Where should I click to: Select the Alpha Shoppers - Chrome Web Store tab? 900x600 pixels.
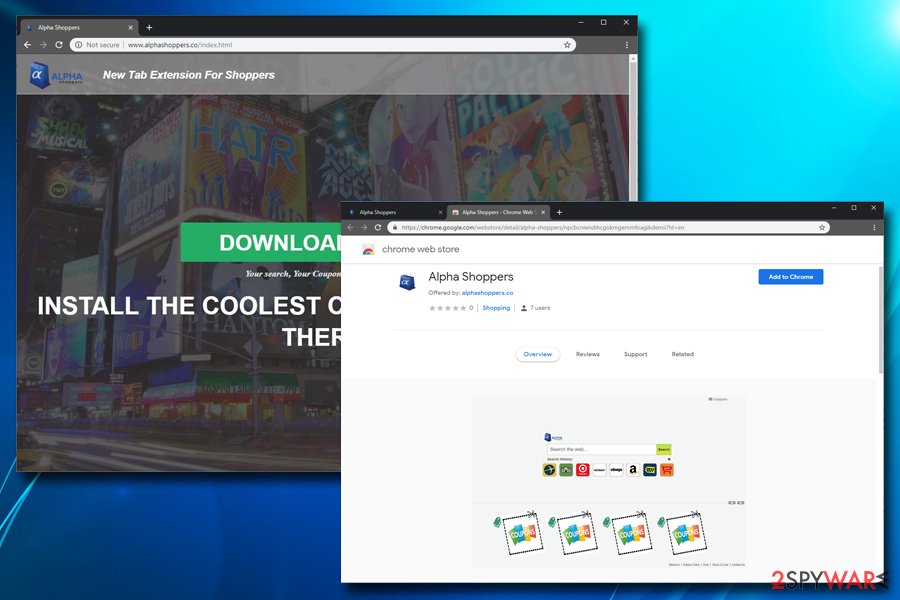point(497,212)
